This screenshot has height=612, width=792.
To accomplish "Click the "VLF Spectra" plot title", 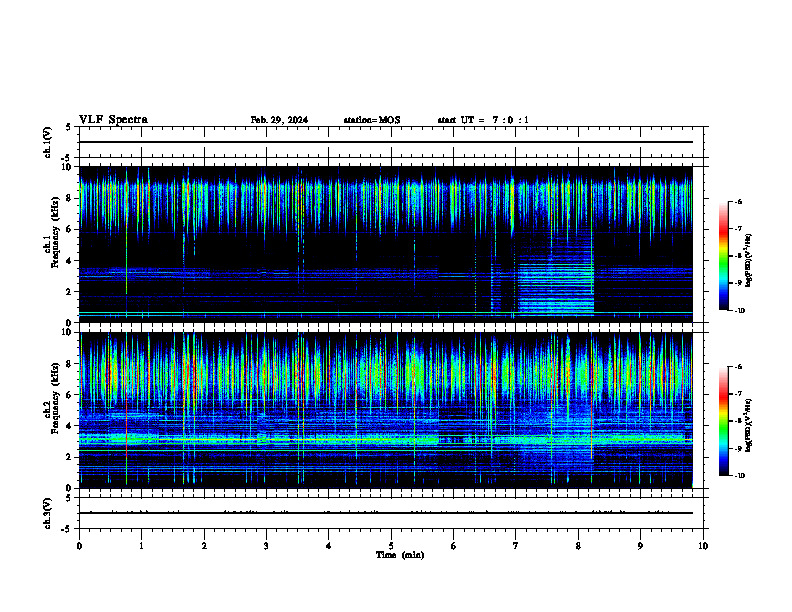I will tap(113, 120).
